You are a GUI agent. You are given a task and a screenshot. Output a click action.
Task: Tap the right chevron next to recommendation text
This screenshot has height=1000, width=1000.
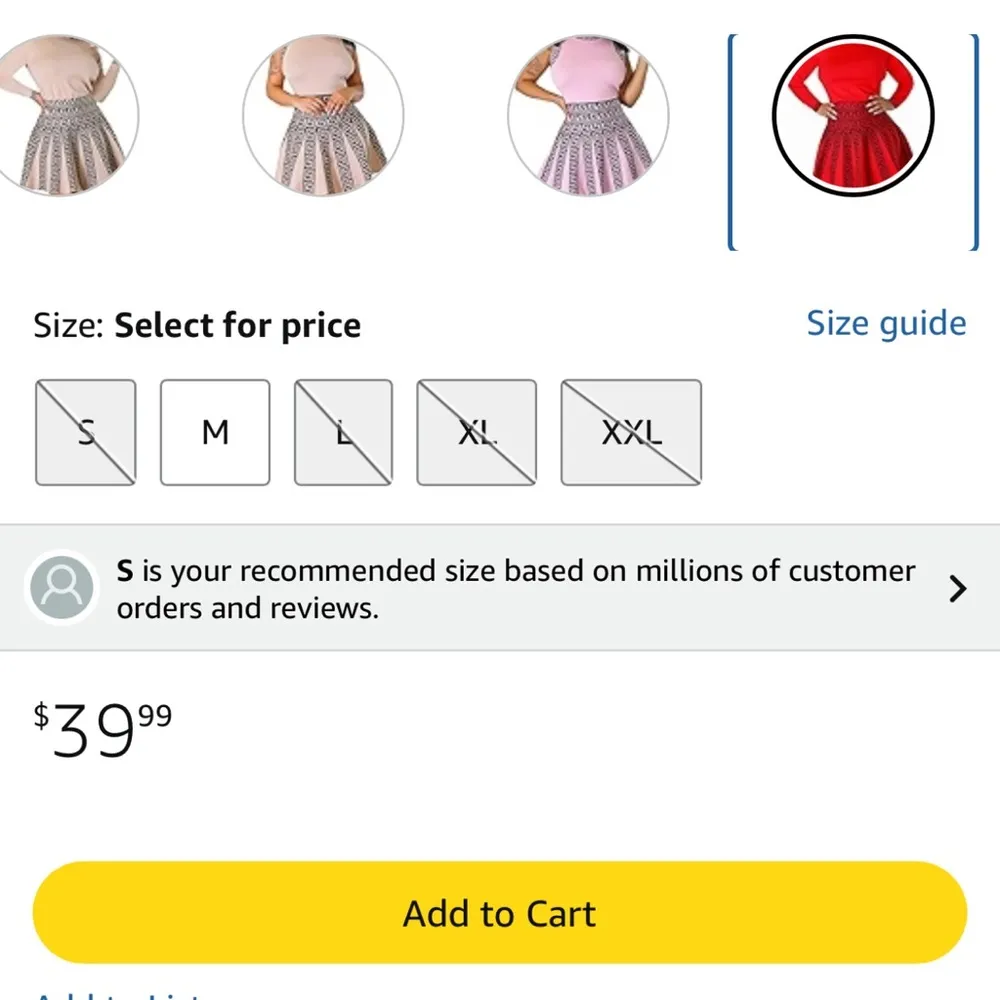tap(958, 589)
